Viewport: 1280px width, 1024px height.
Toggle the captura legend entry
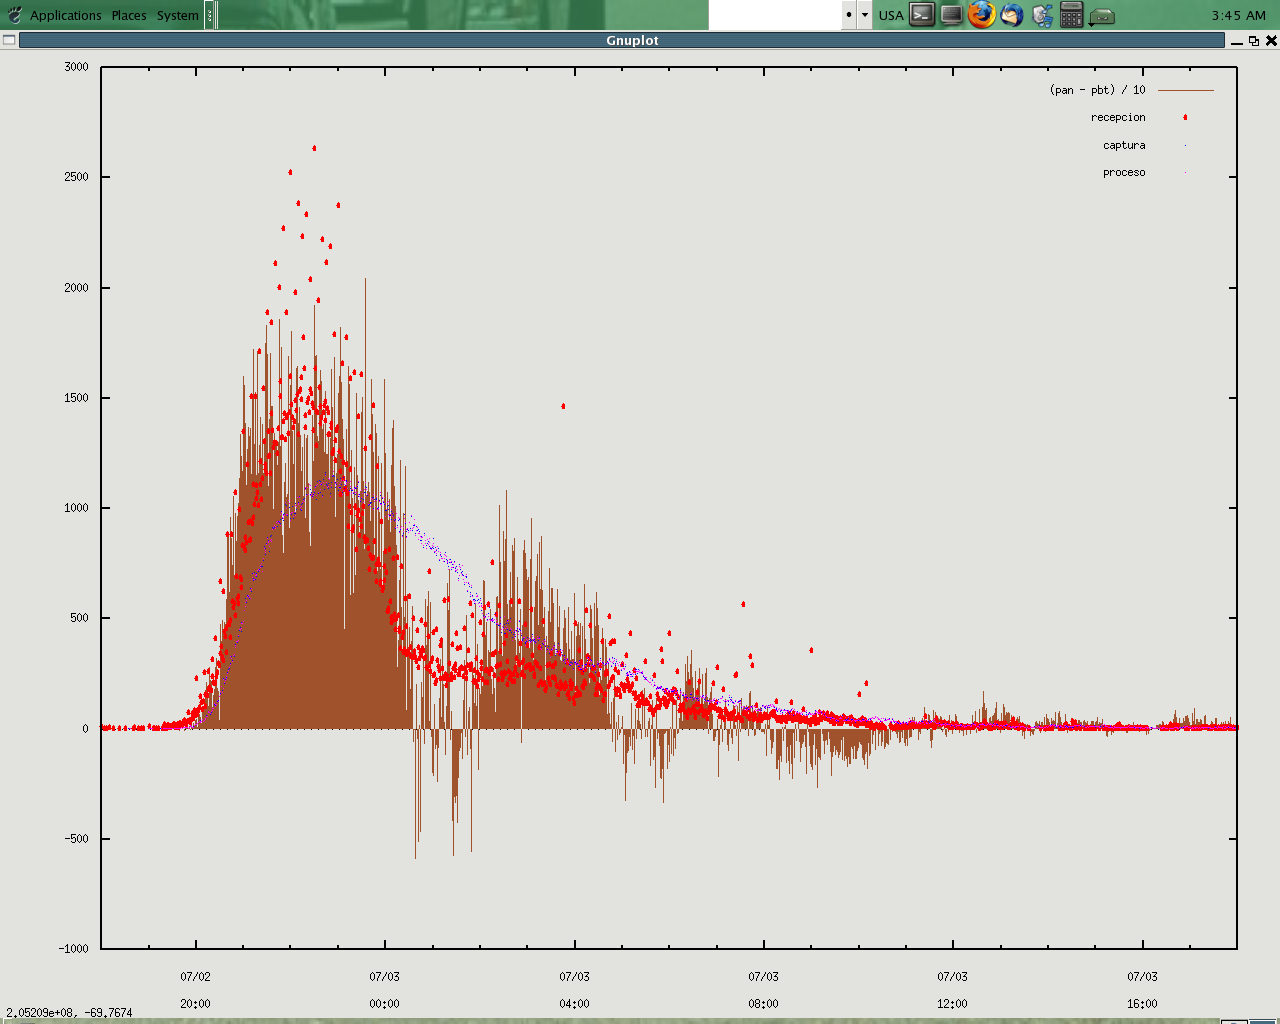[x=1124, y=146]
